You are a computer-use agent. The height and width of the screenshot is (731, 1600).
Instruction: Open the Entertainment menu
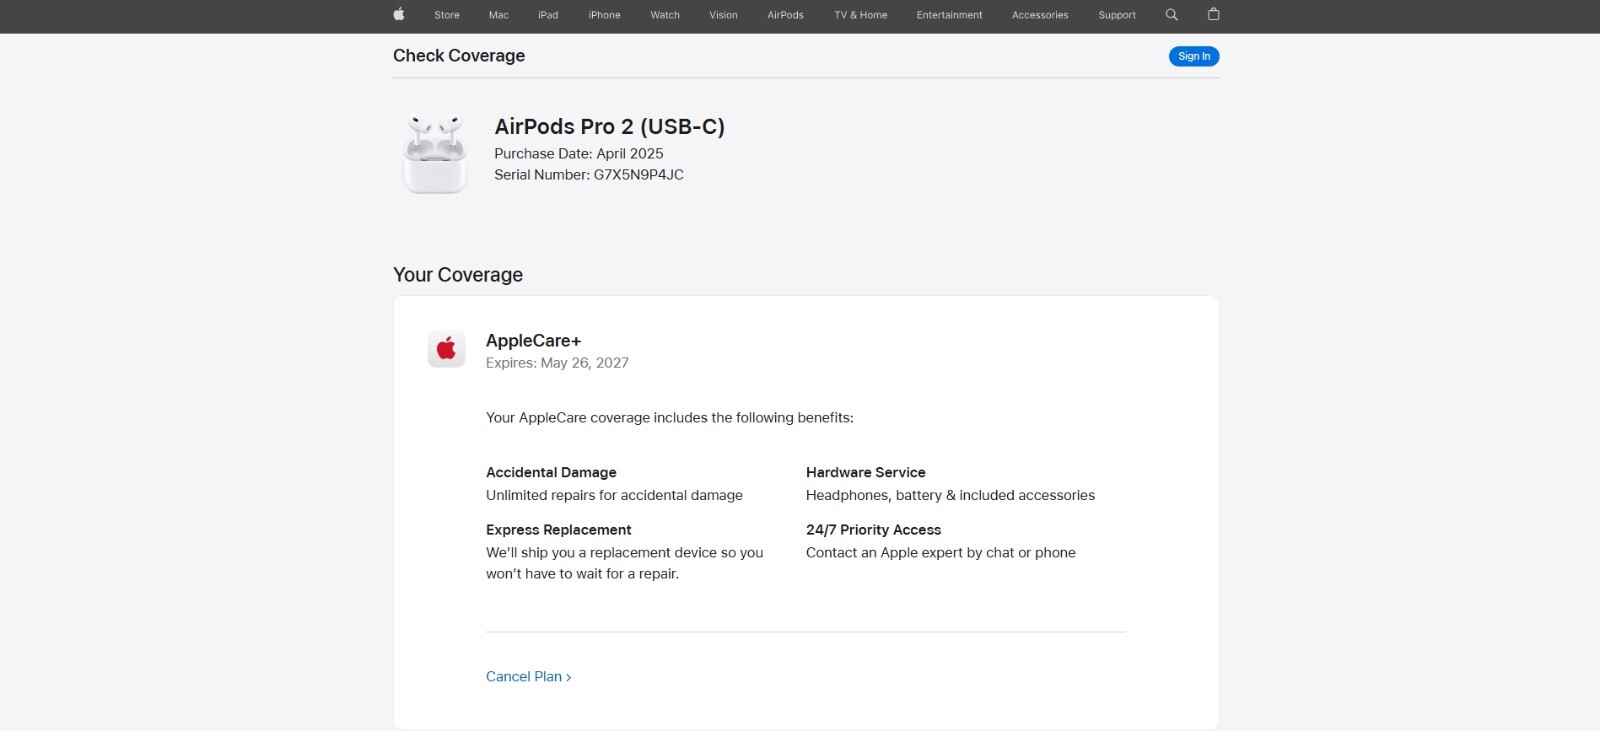tap(949, 15)
